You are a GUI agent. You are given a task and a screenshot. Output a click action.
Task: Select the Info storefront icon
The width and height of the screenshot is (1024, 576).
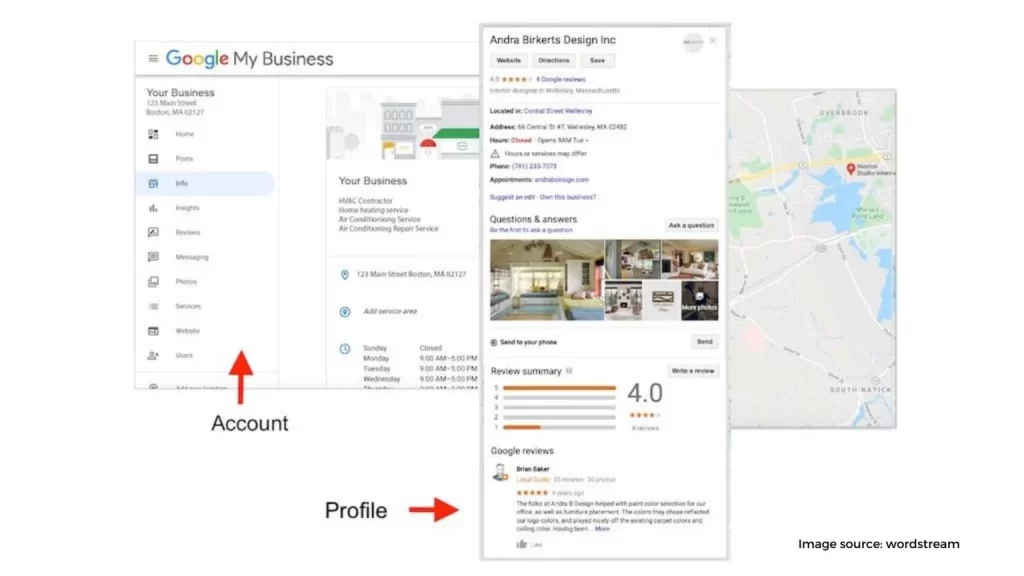tap(153, 184)
